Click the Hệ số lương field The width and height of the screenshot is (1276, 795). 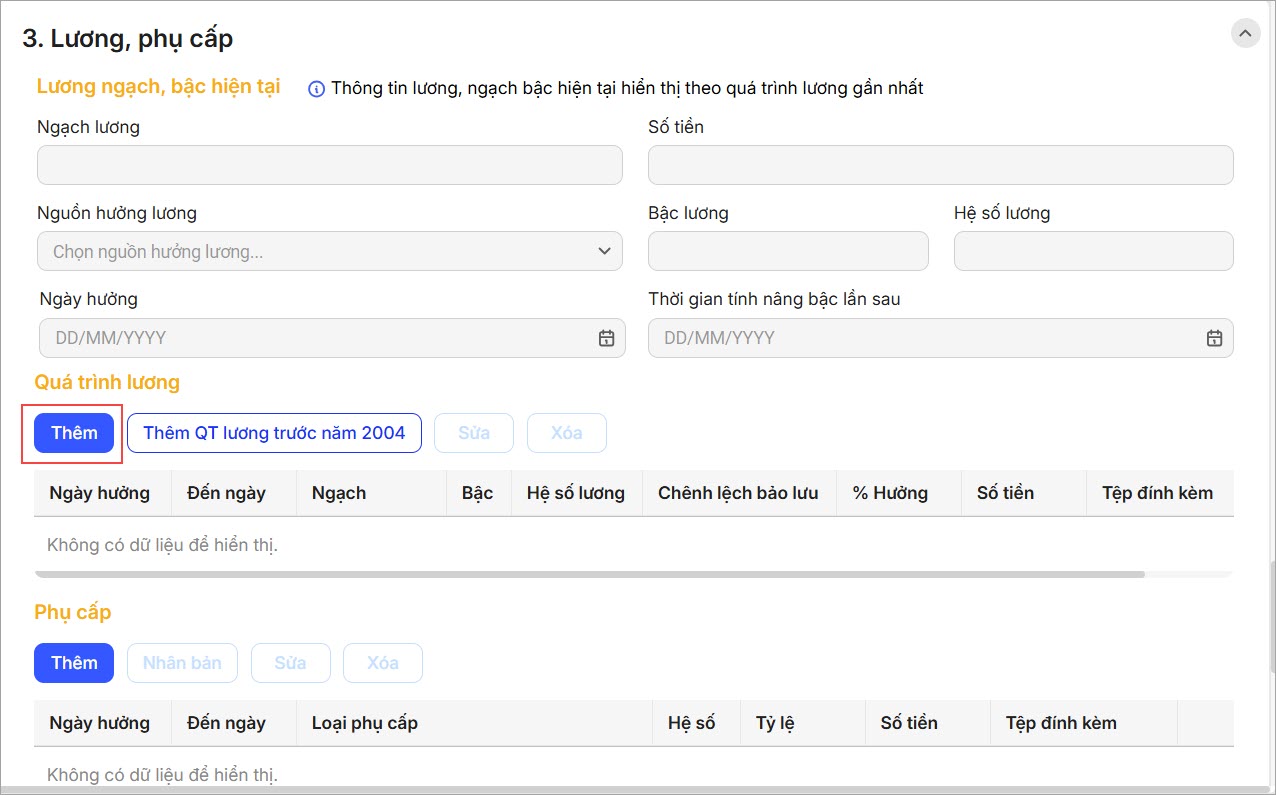pyautogui.click(x=1093, y=251)
